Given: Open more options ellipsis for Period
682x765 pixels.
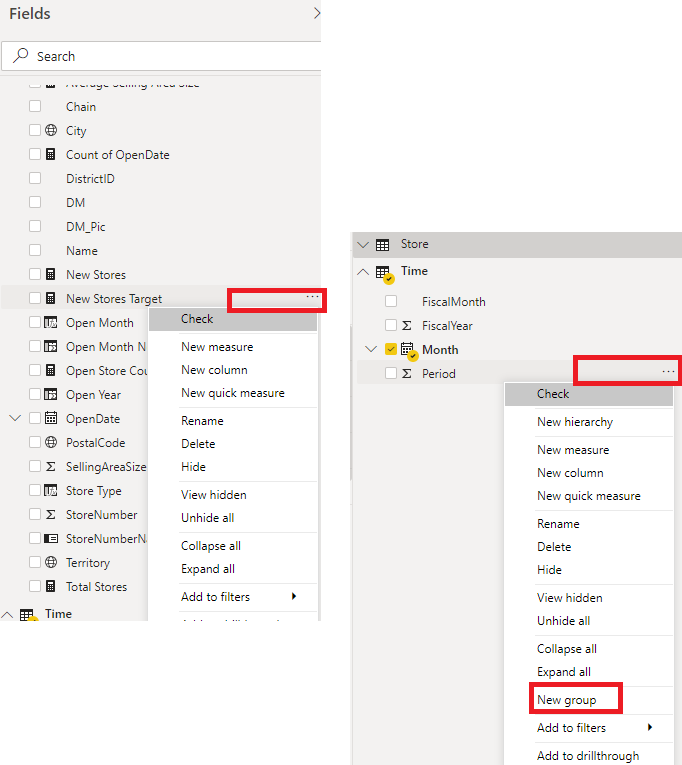Looking at the screenshot, I should (668, 372).
